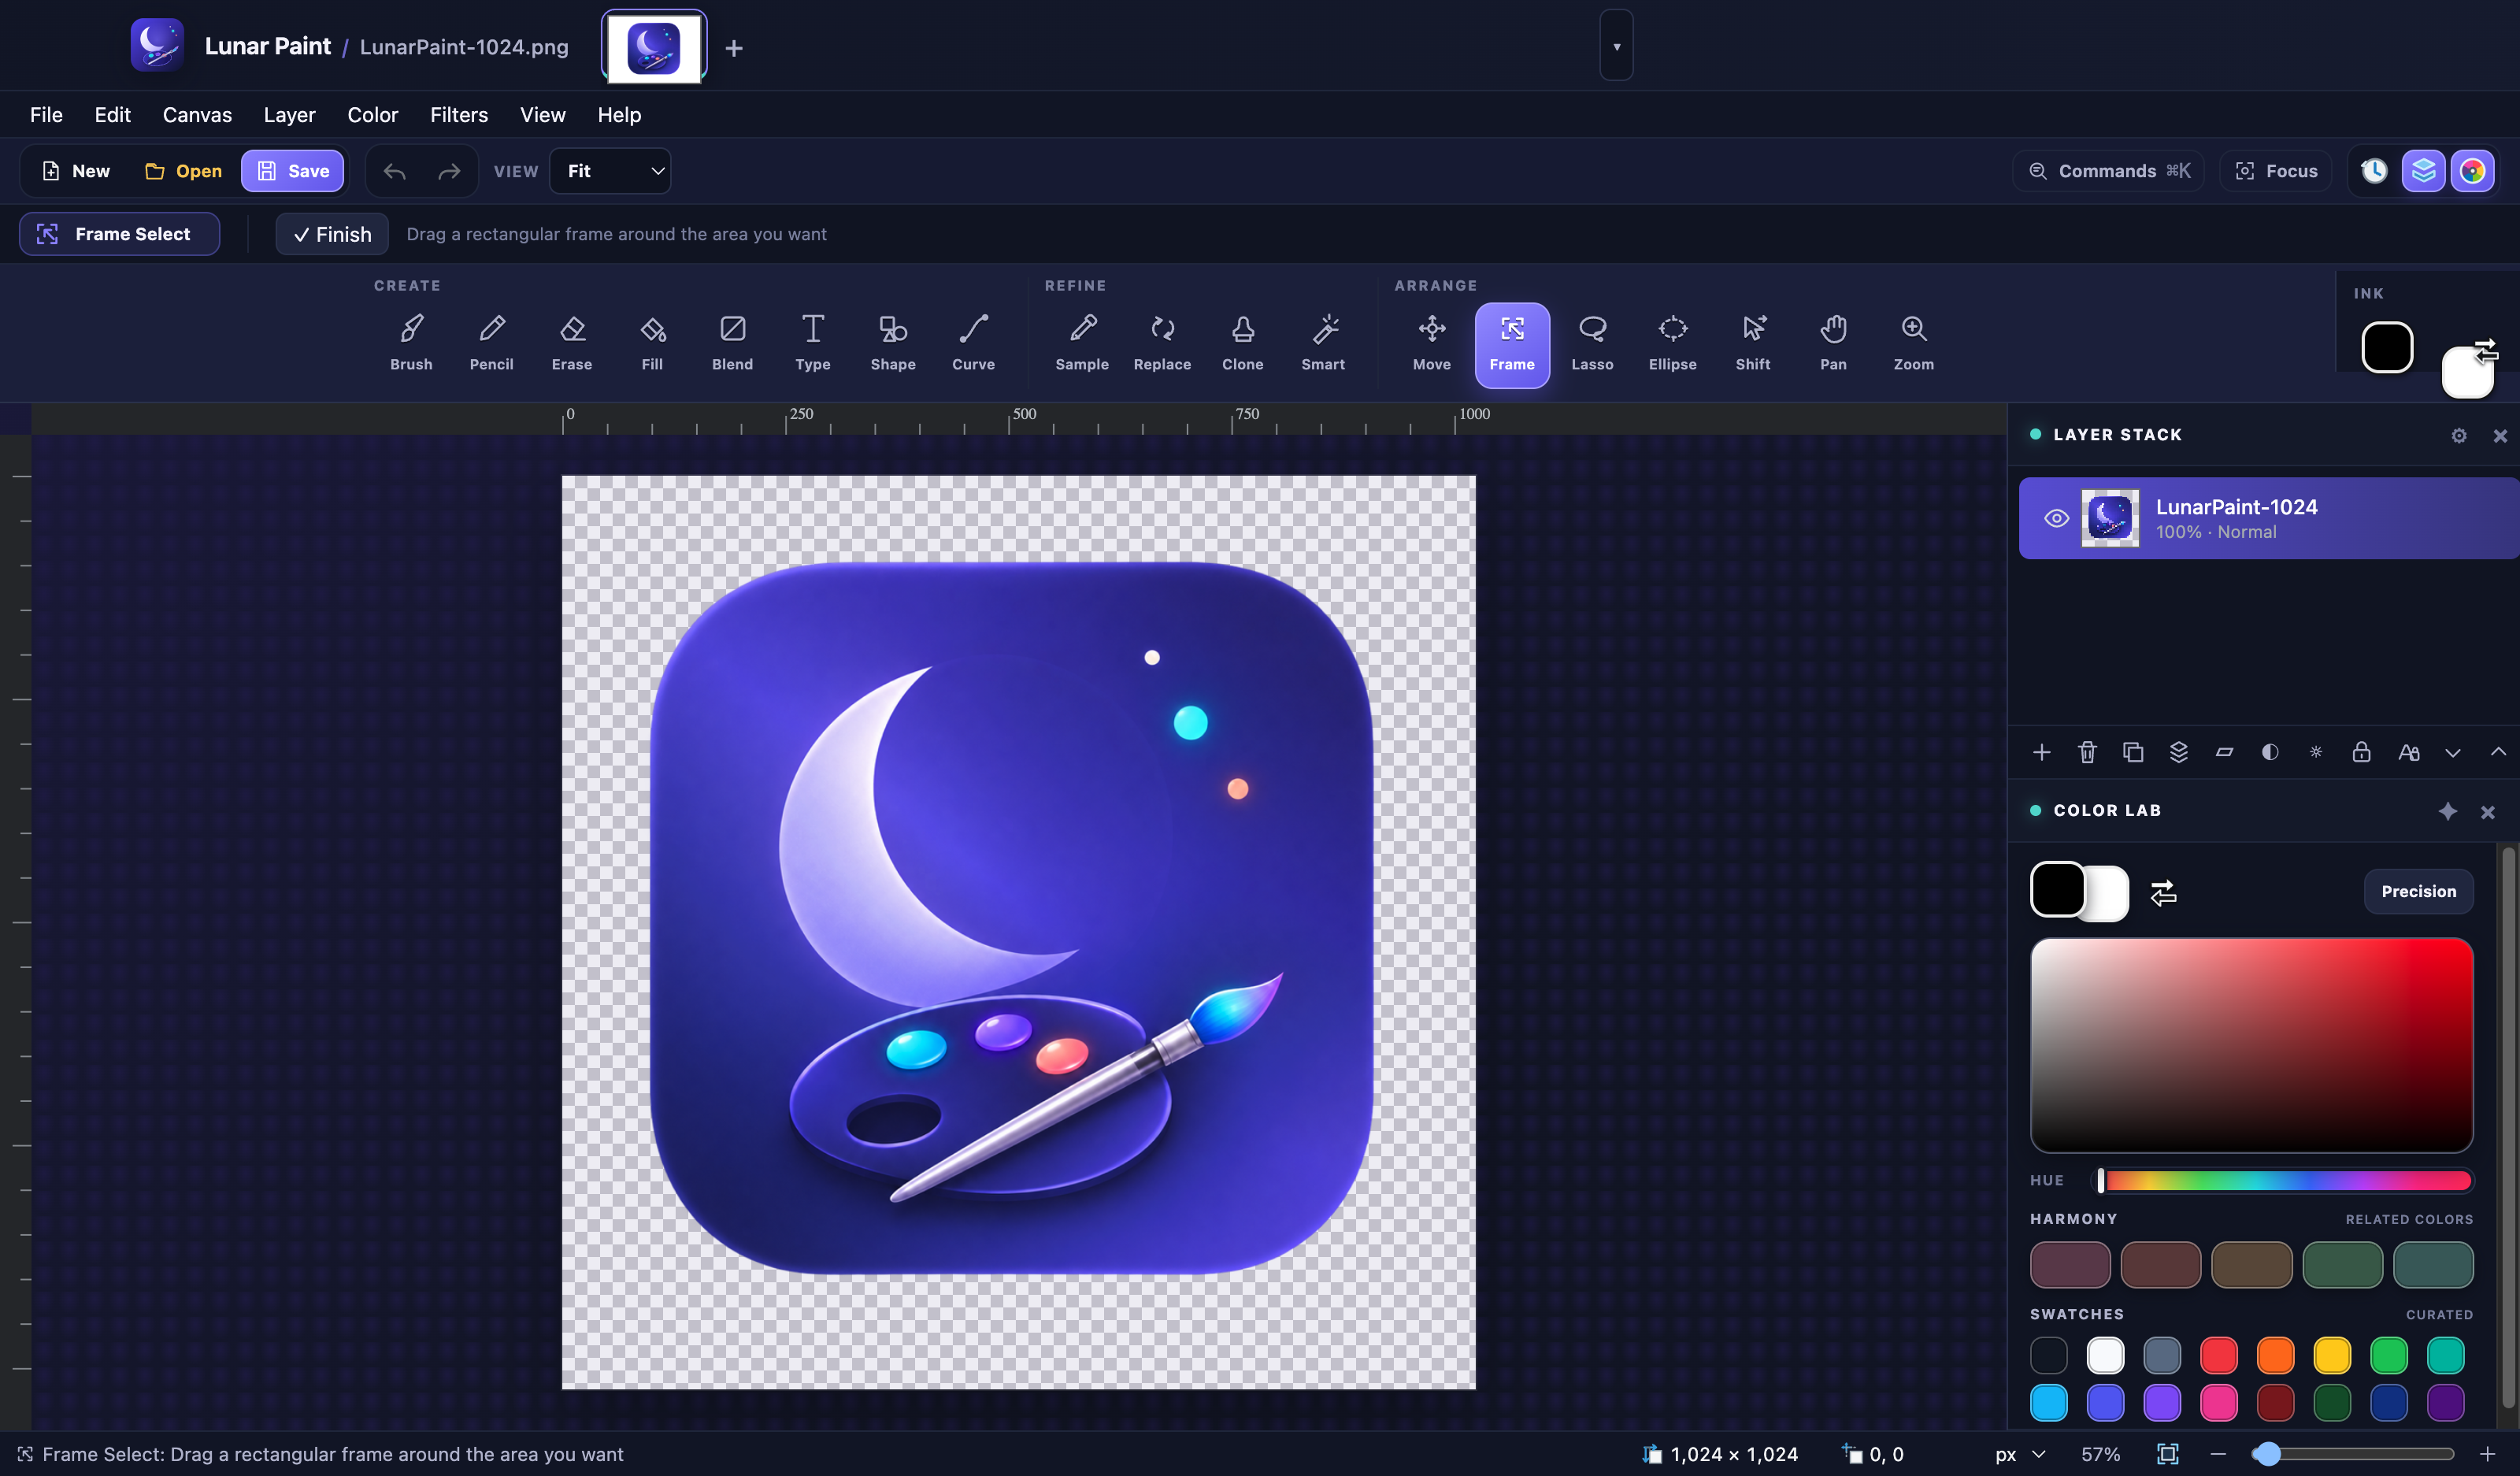
Task: Move layer up with chevron up
Action: (2498, 752)
